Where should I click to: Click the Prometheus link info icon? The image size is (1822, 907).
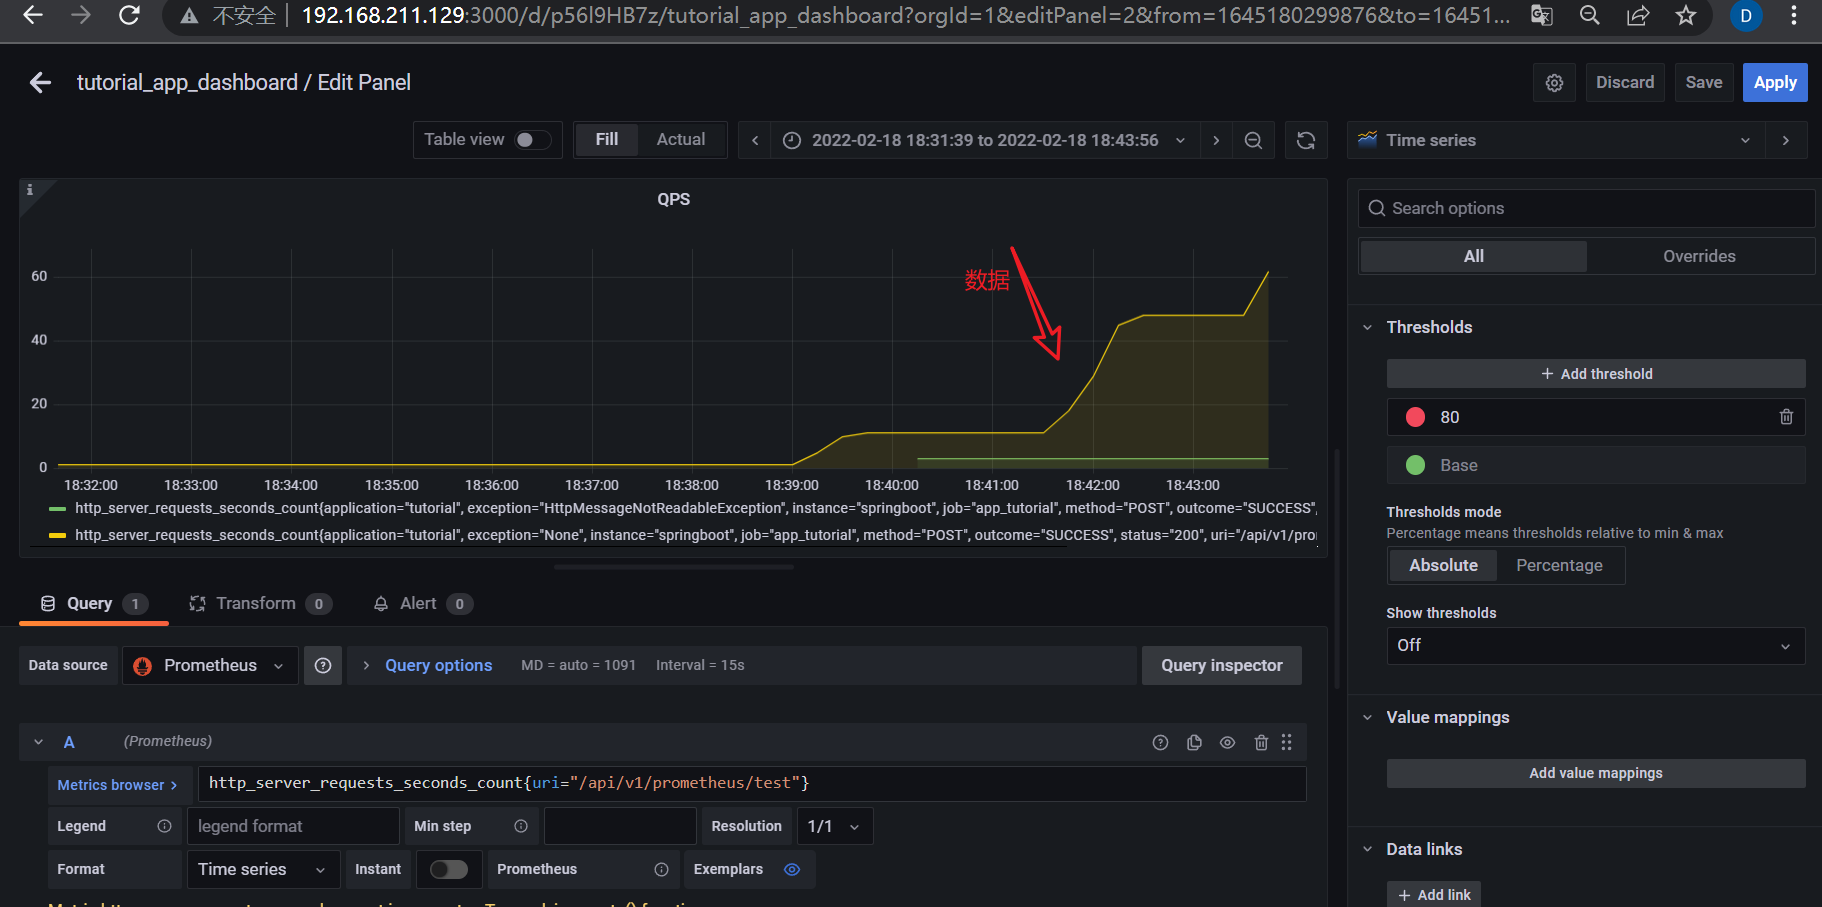(x=661, y=869)
